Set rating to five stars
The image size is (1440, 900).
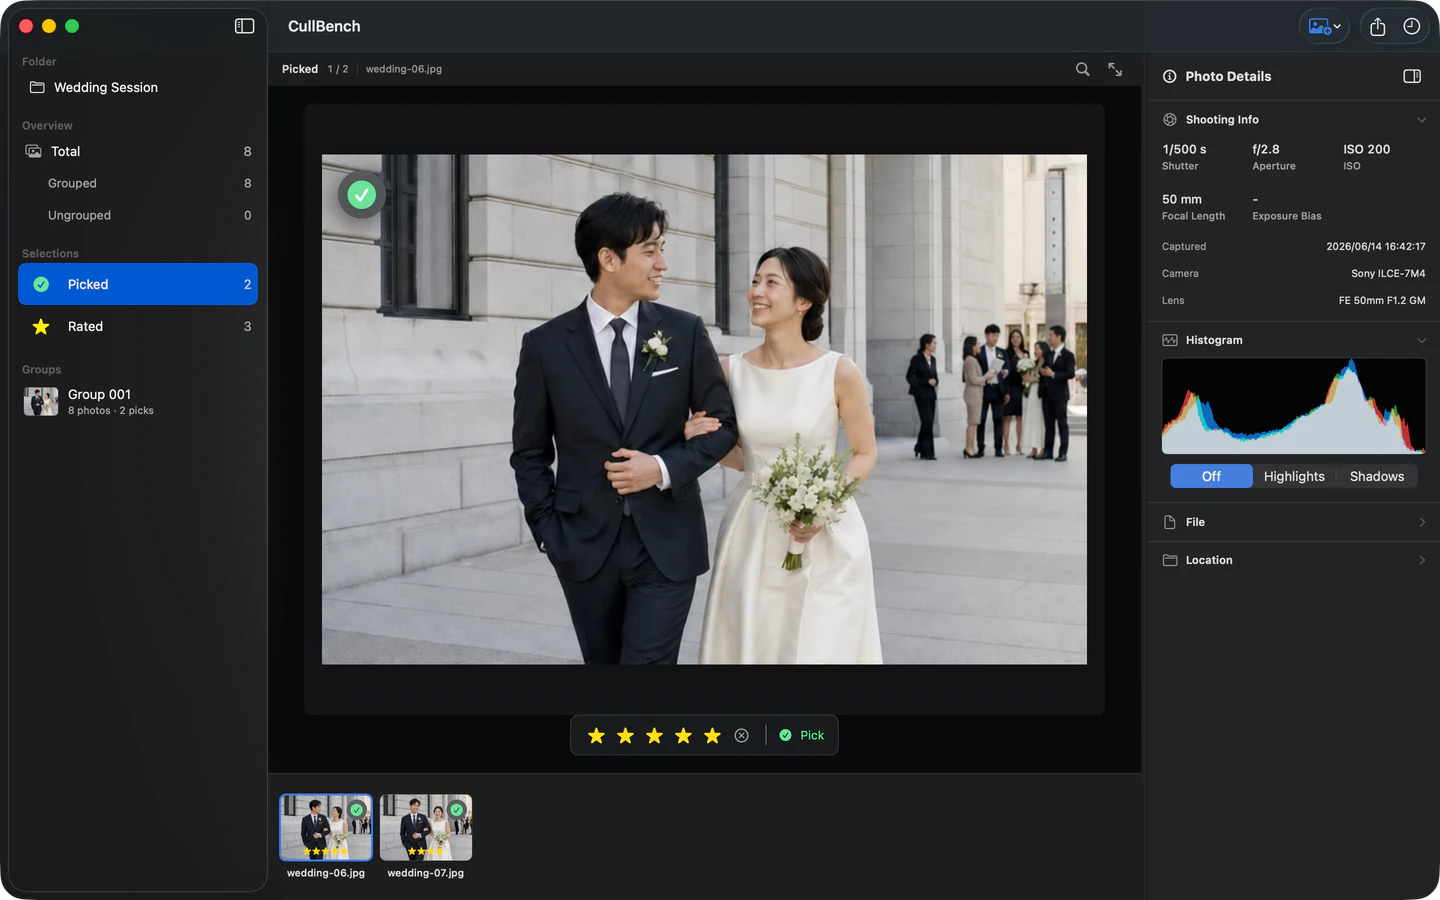tap(712, 736)
